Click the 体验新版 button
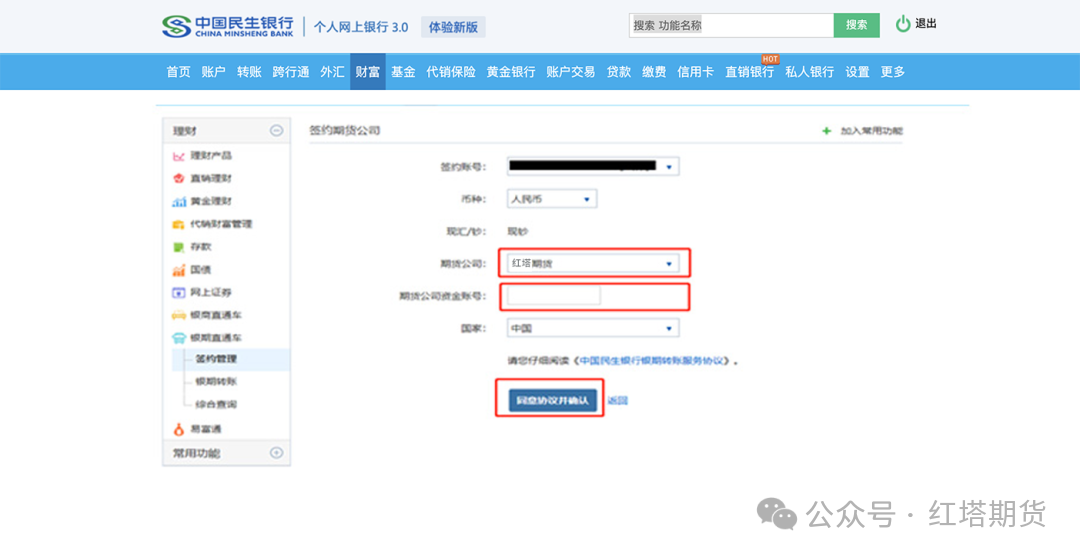Image resolution: width=1080 pixels, height=557 pixels. (453, 28)
